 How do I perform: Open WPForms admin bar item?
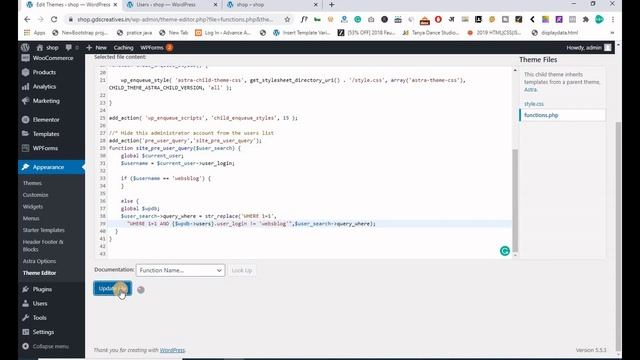click(157, 47)
